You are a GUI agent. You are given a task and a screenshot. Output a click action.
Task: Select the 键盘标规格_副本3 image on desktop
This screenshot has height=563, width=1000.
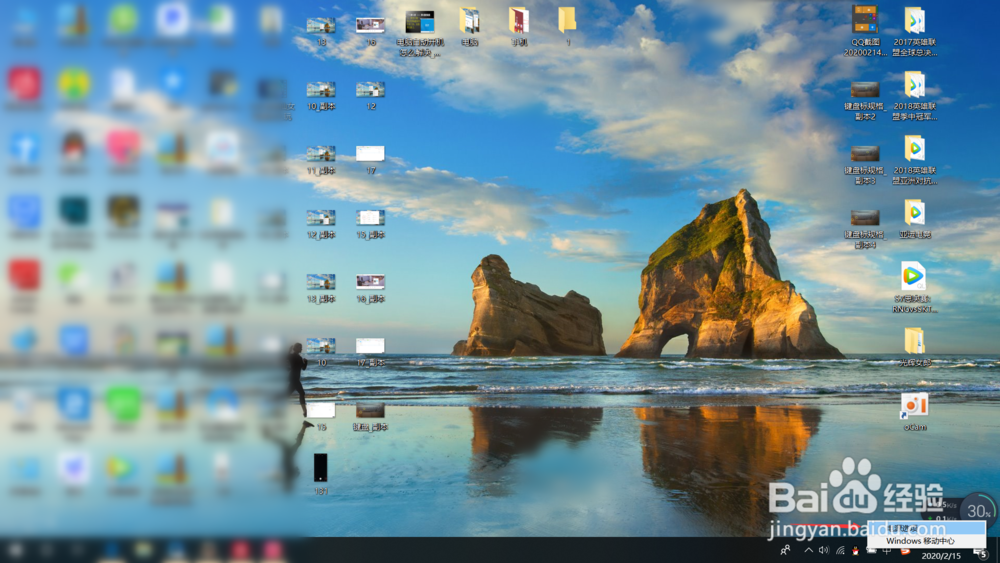click(x=865, y=165)
